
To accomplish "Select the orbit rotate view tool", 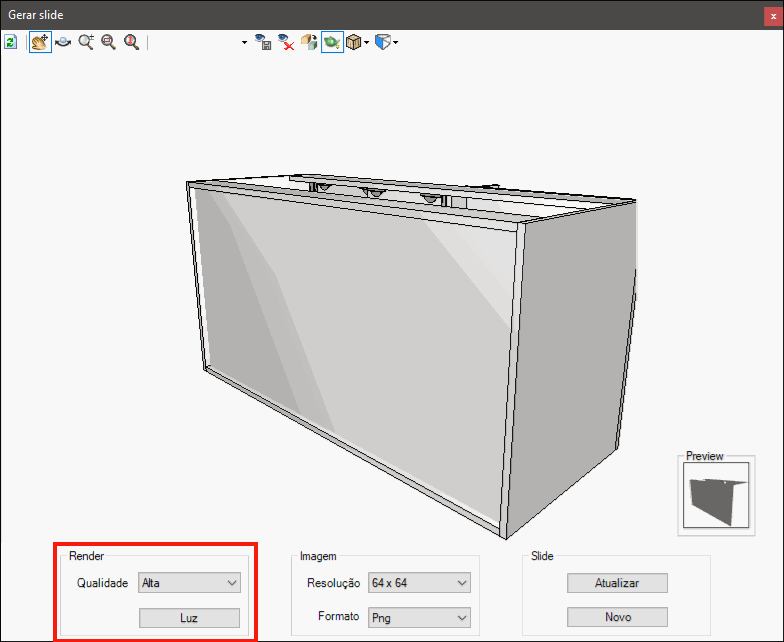I will (63, 42).
